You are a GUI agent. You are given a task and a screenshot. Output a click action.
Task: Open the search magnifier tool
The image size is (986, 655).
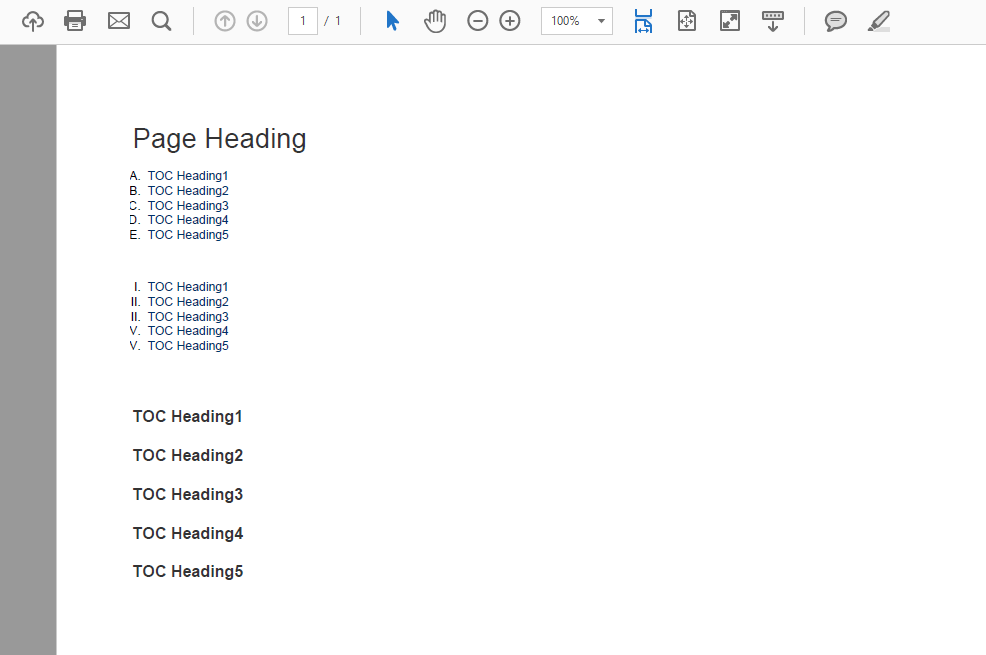pos(161,21)
